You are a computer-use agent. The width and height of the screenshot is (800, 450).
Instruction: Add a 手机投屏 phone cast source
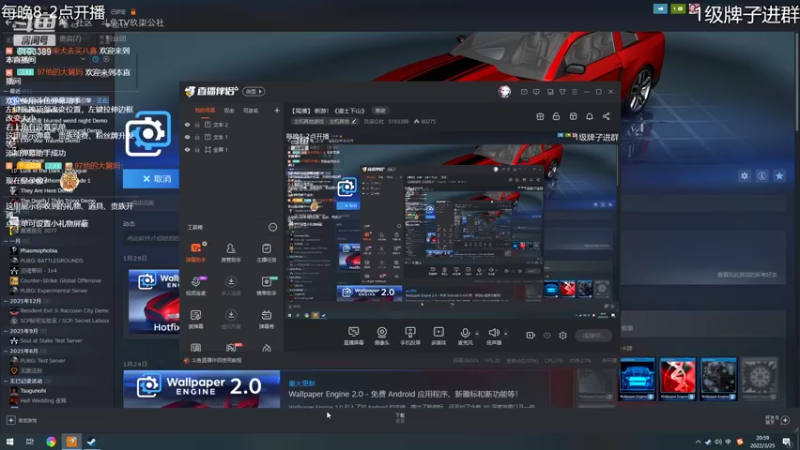tap(410, 336)
